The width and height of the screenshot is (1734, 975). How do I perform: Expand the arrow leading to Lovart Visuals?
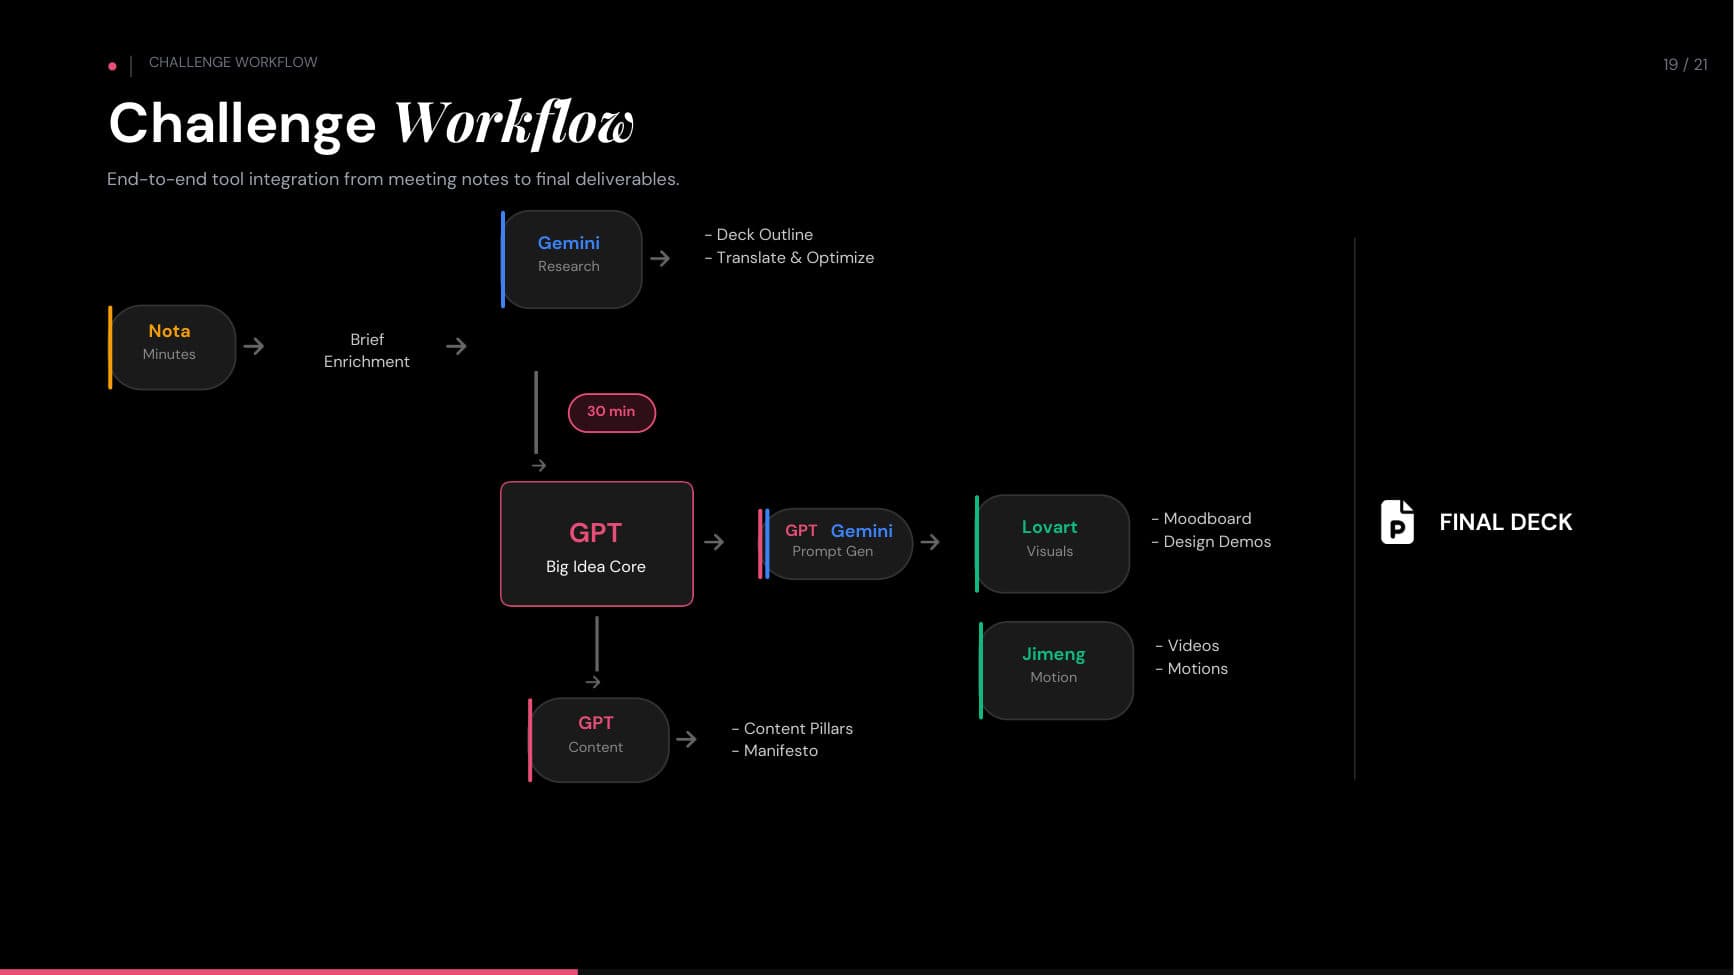931,543
